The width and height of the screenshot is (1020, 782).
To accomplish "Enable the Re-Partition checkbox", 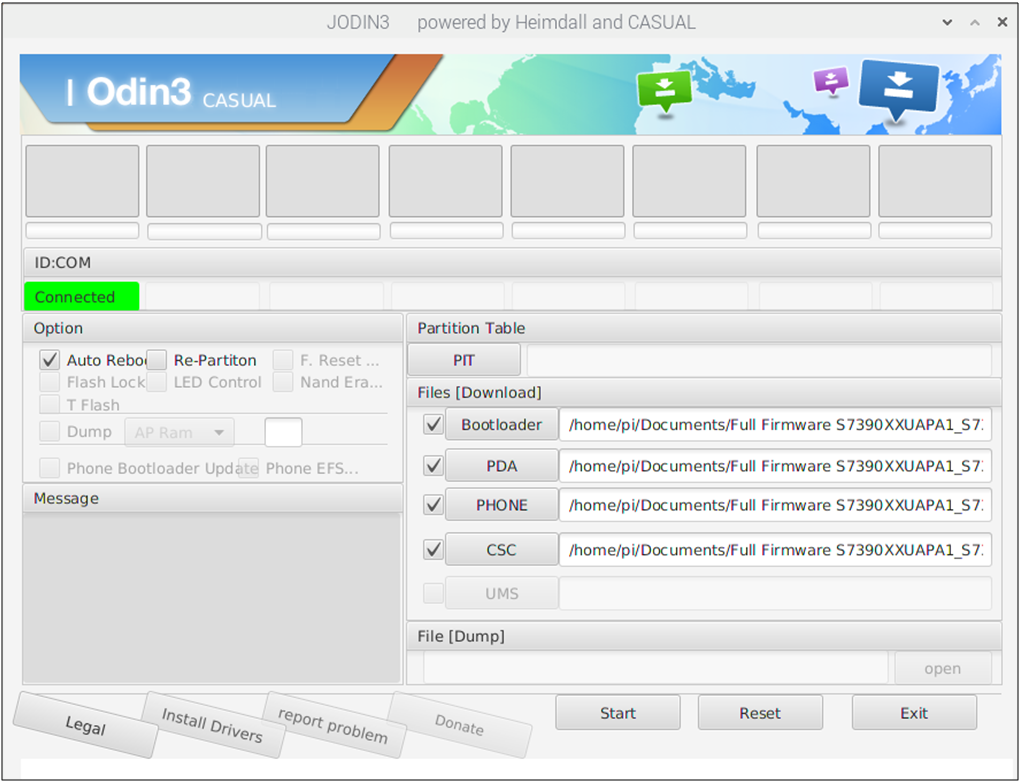I will tap(157, 360).
